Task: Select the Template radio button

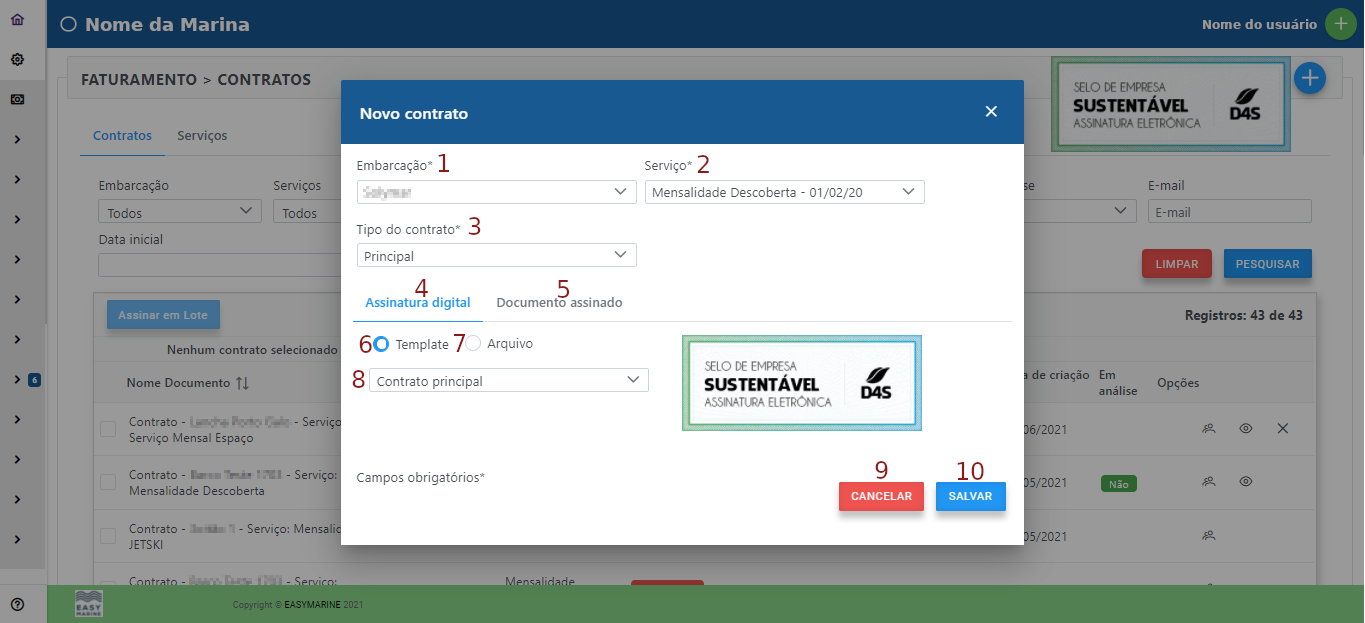Action: (381, 344)
